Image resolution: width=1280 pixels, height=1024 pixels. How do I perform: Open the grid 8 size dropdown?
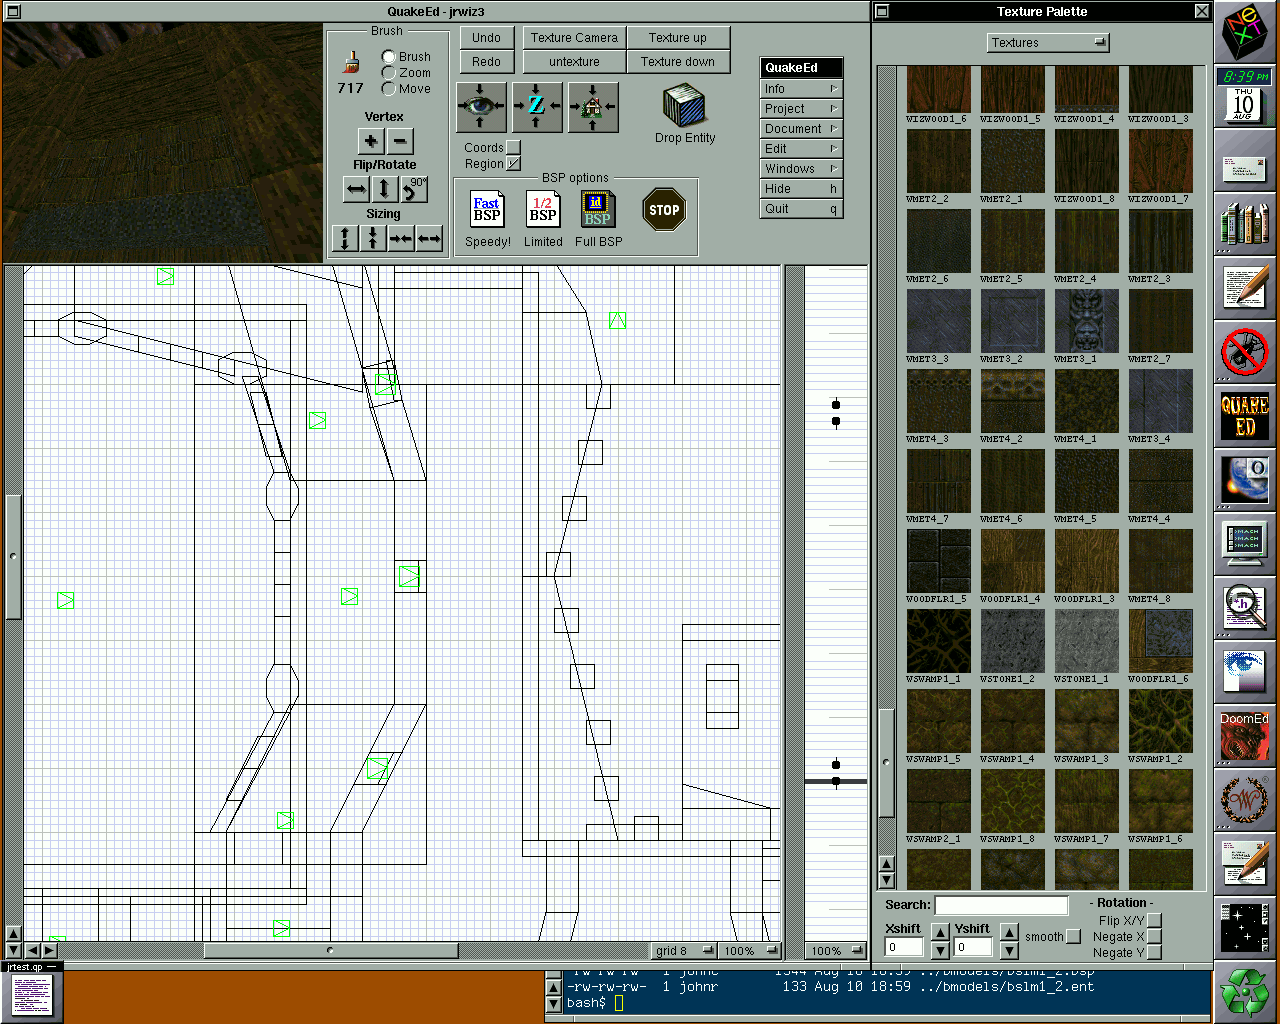click(x=685, y=951)
